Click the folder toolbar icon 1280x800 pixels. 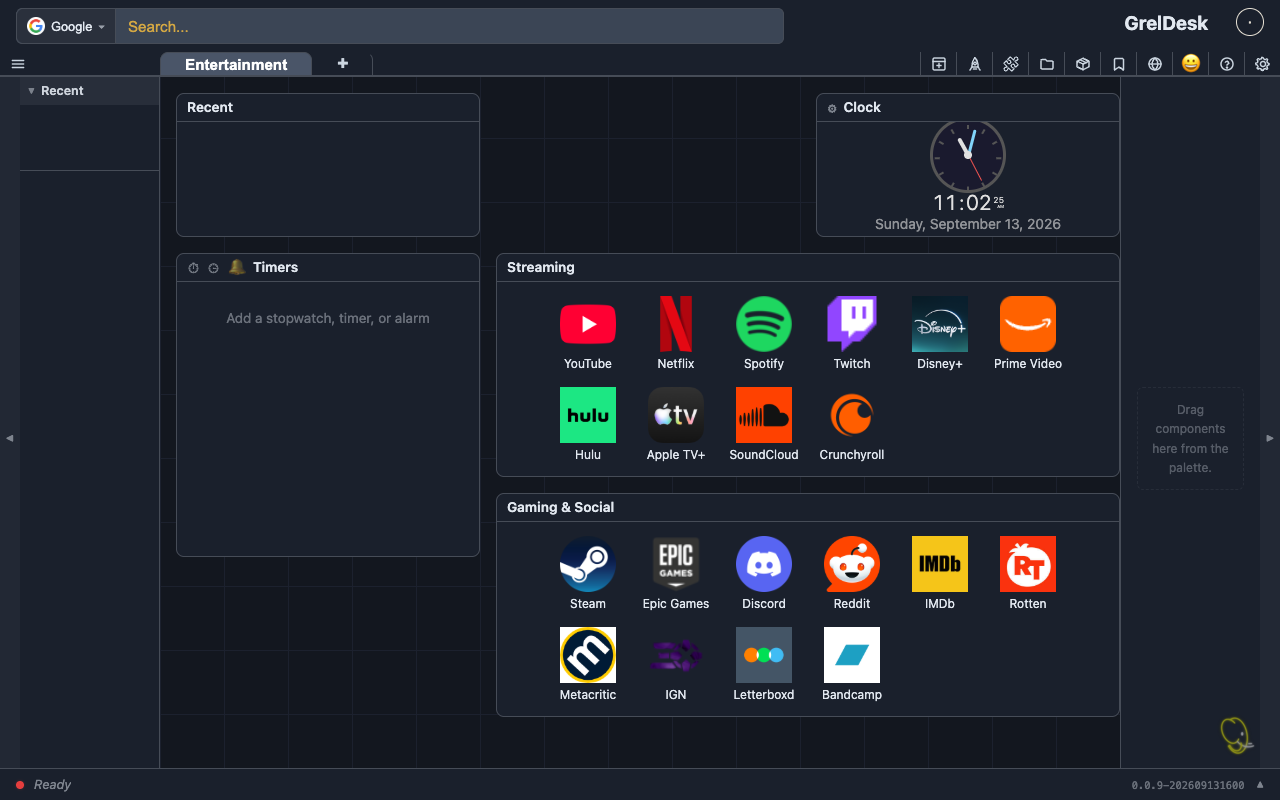(1047, 64)
